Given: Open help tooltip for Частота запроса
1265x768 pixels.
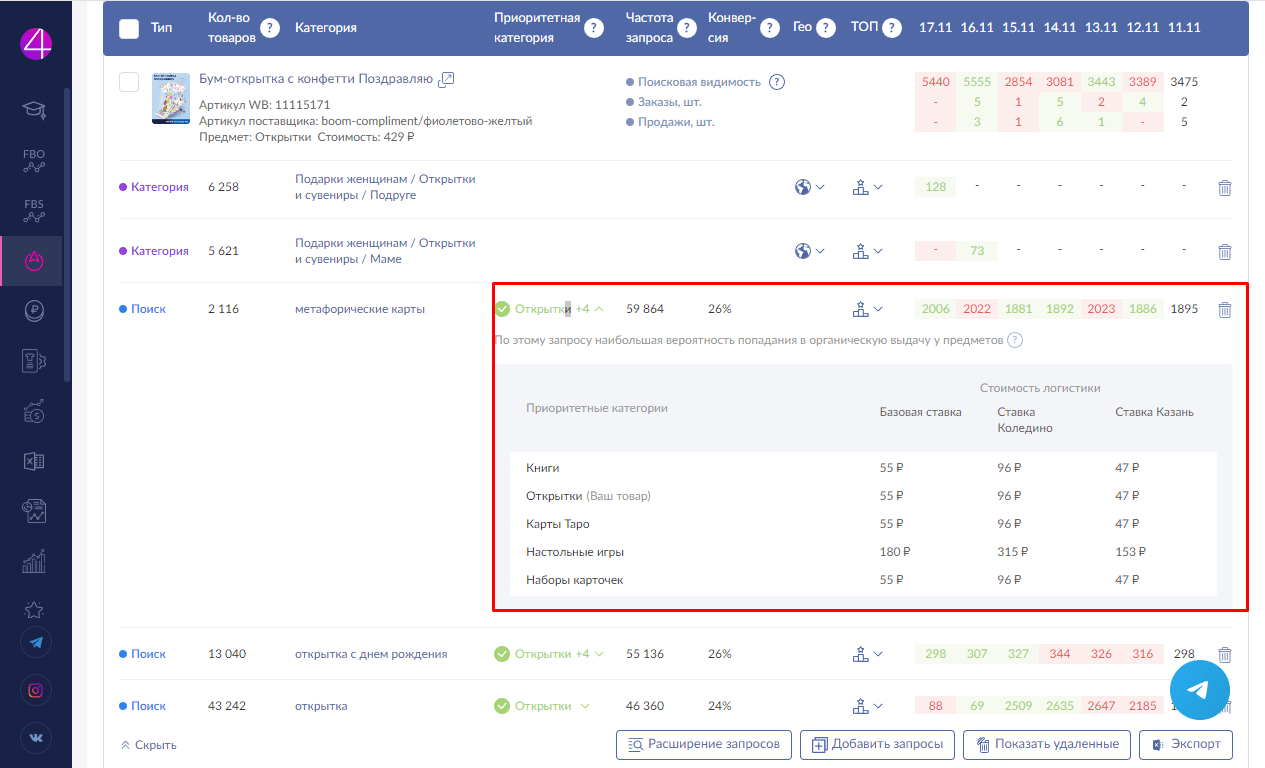Looking at the screenshot, I should pos(687,28).
